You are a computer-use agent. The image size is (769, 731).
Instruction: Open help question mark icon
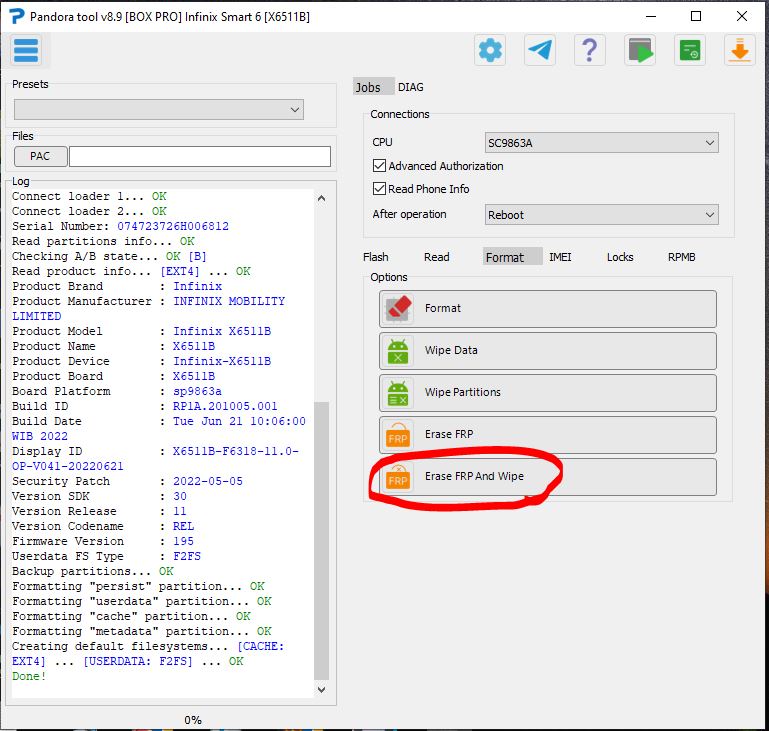click(590, 50)
